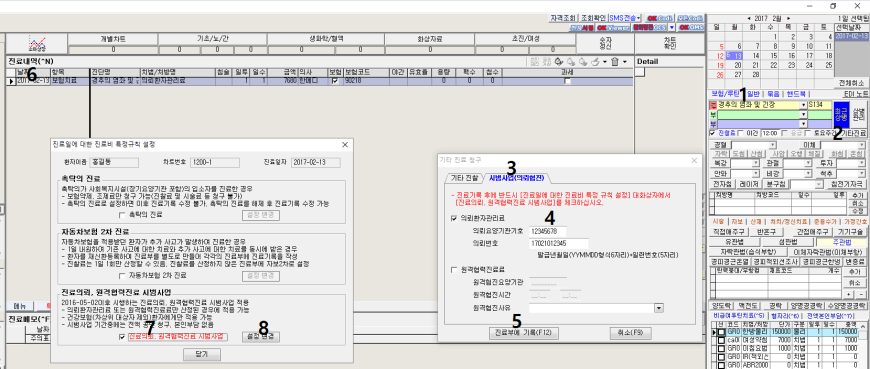The height and width of the screenshot is (369, 870).
Task: Close the 기타 진료 청구 dialog
Action: 694,160
